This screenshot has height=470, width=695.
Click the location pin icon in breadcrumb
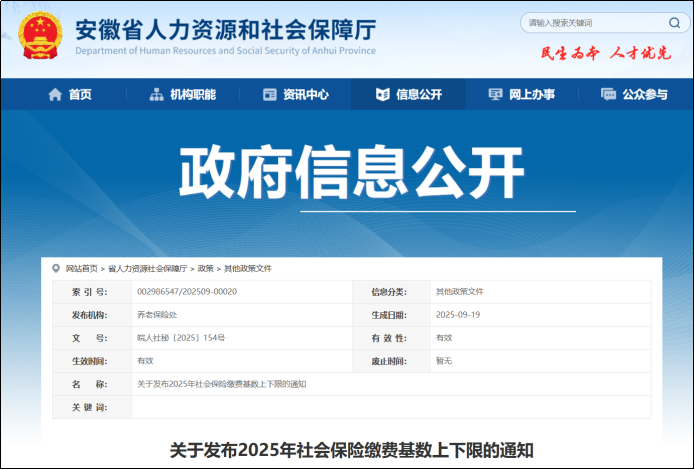56,269
